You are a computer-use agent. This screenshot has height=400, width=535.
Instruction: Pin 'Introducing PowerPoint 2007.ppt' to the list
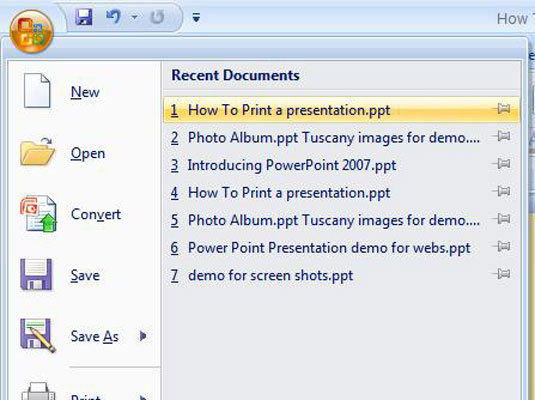coord(502,164)
